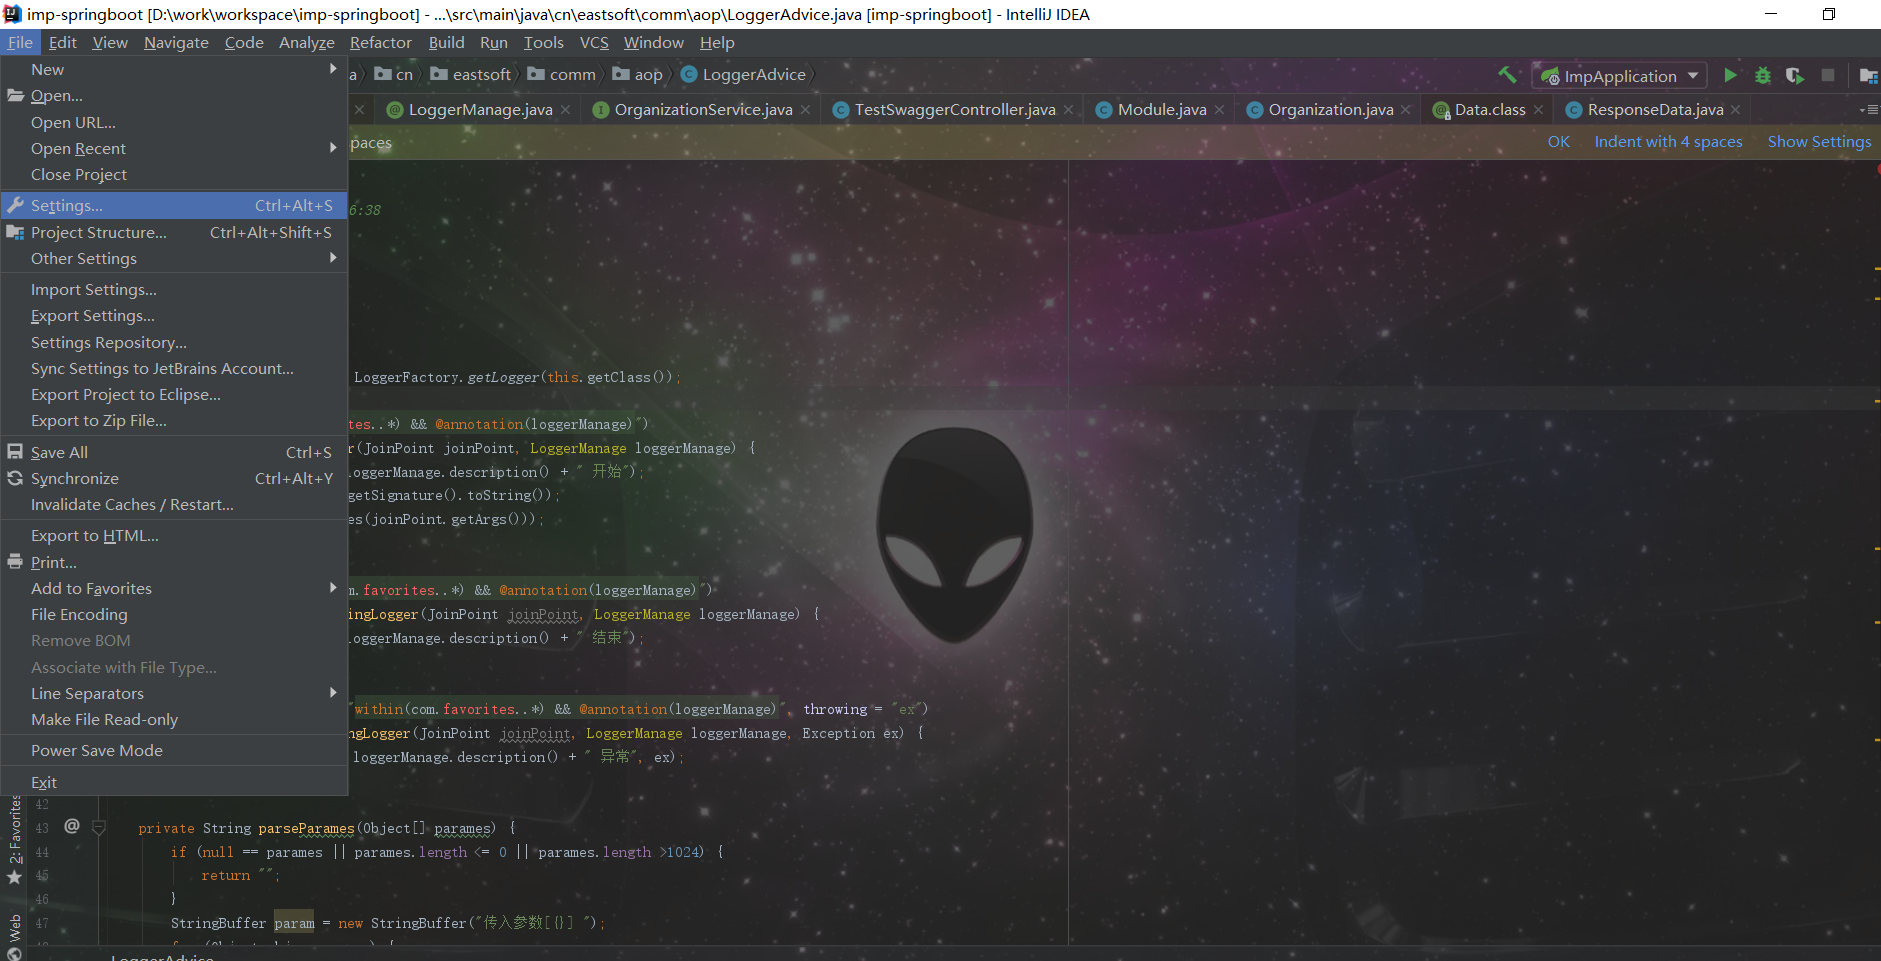Click the gutter @ icon at line 43
Viewport: 1881px width, 961px height.
72,826
